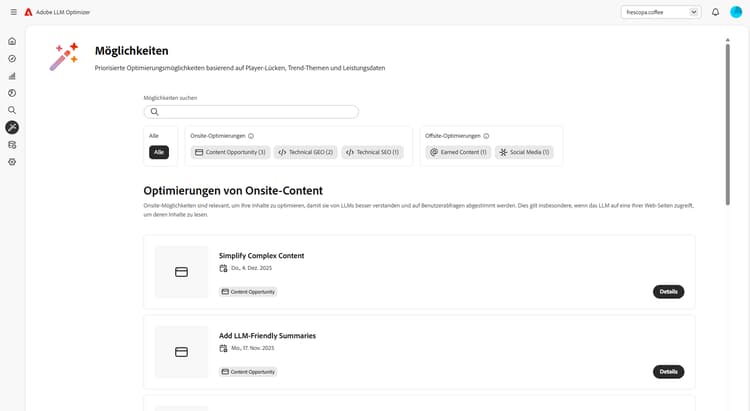Click the Adobe logo icon
Viewport: 750px width, 411px height.
tap(28, 12)
